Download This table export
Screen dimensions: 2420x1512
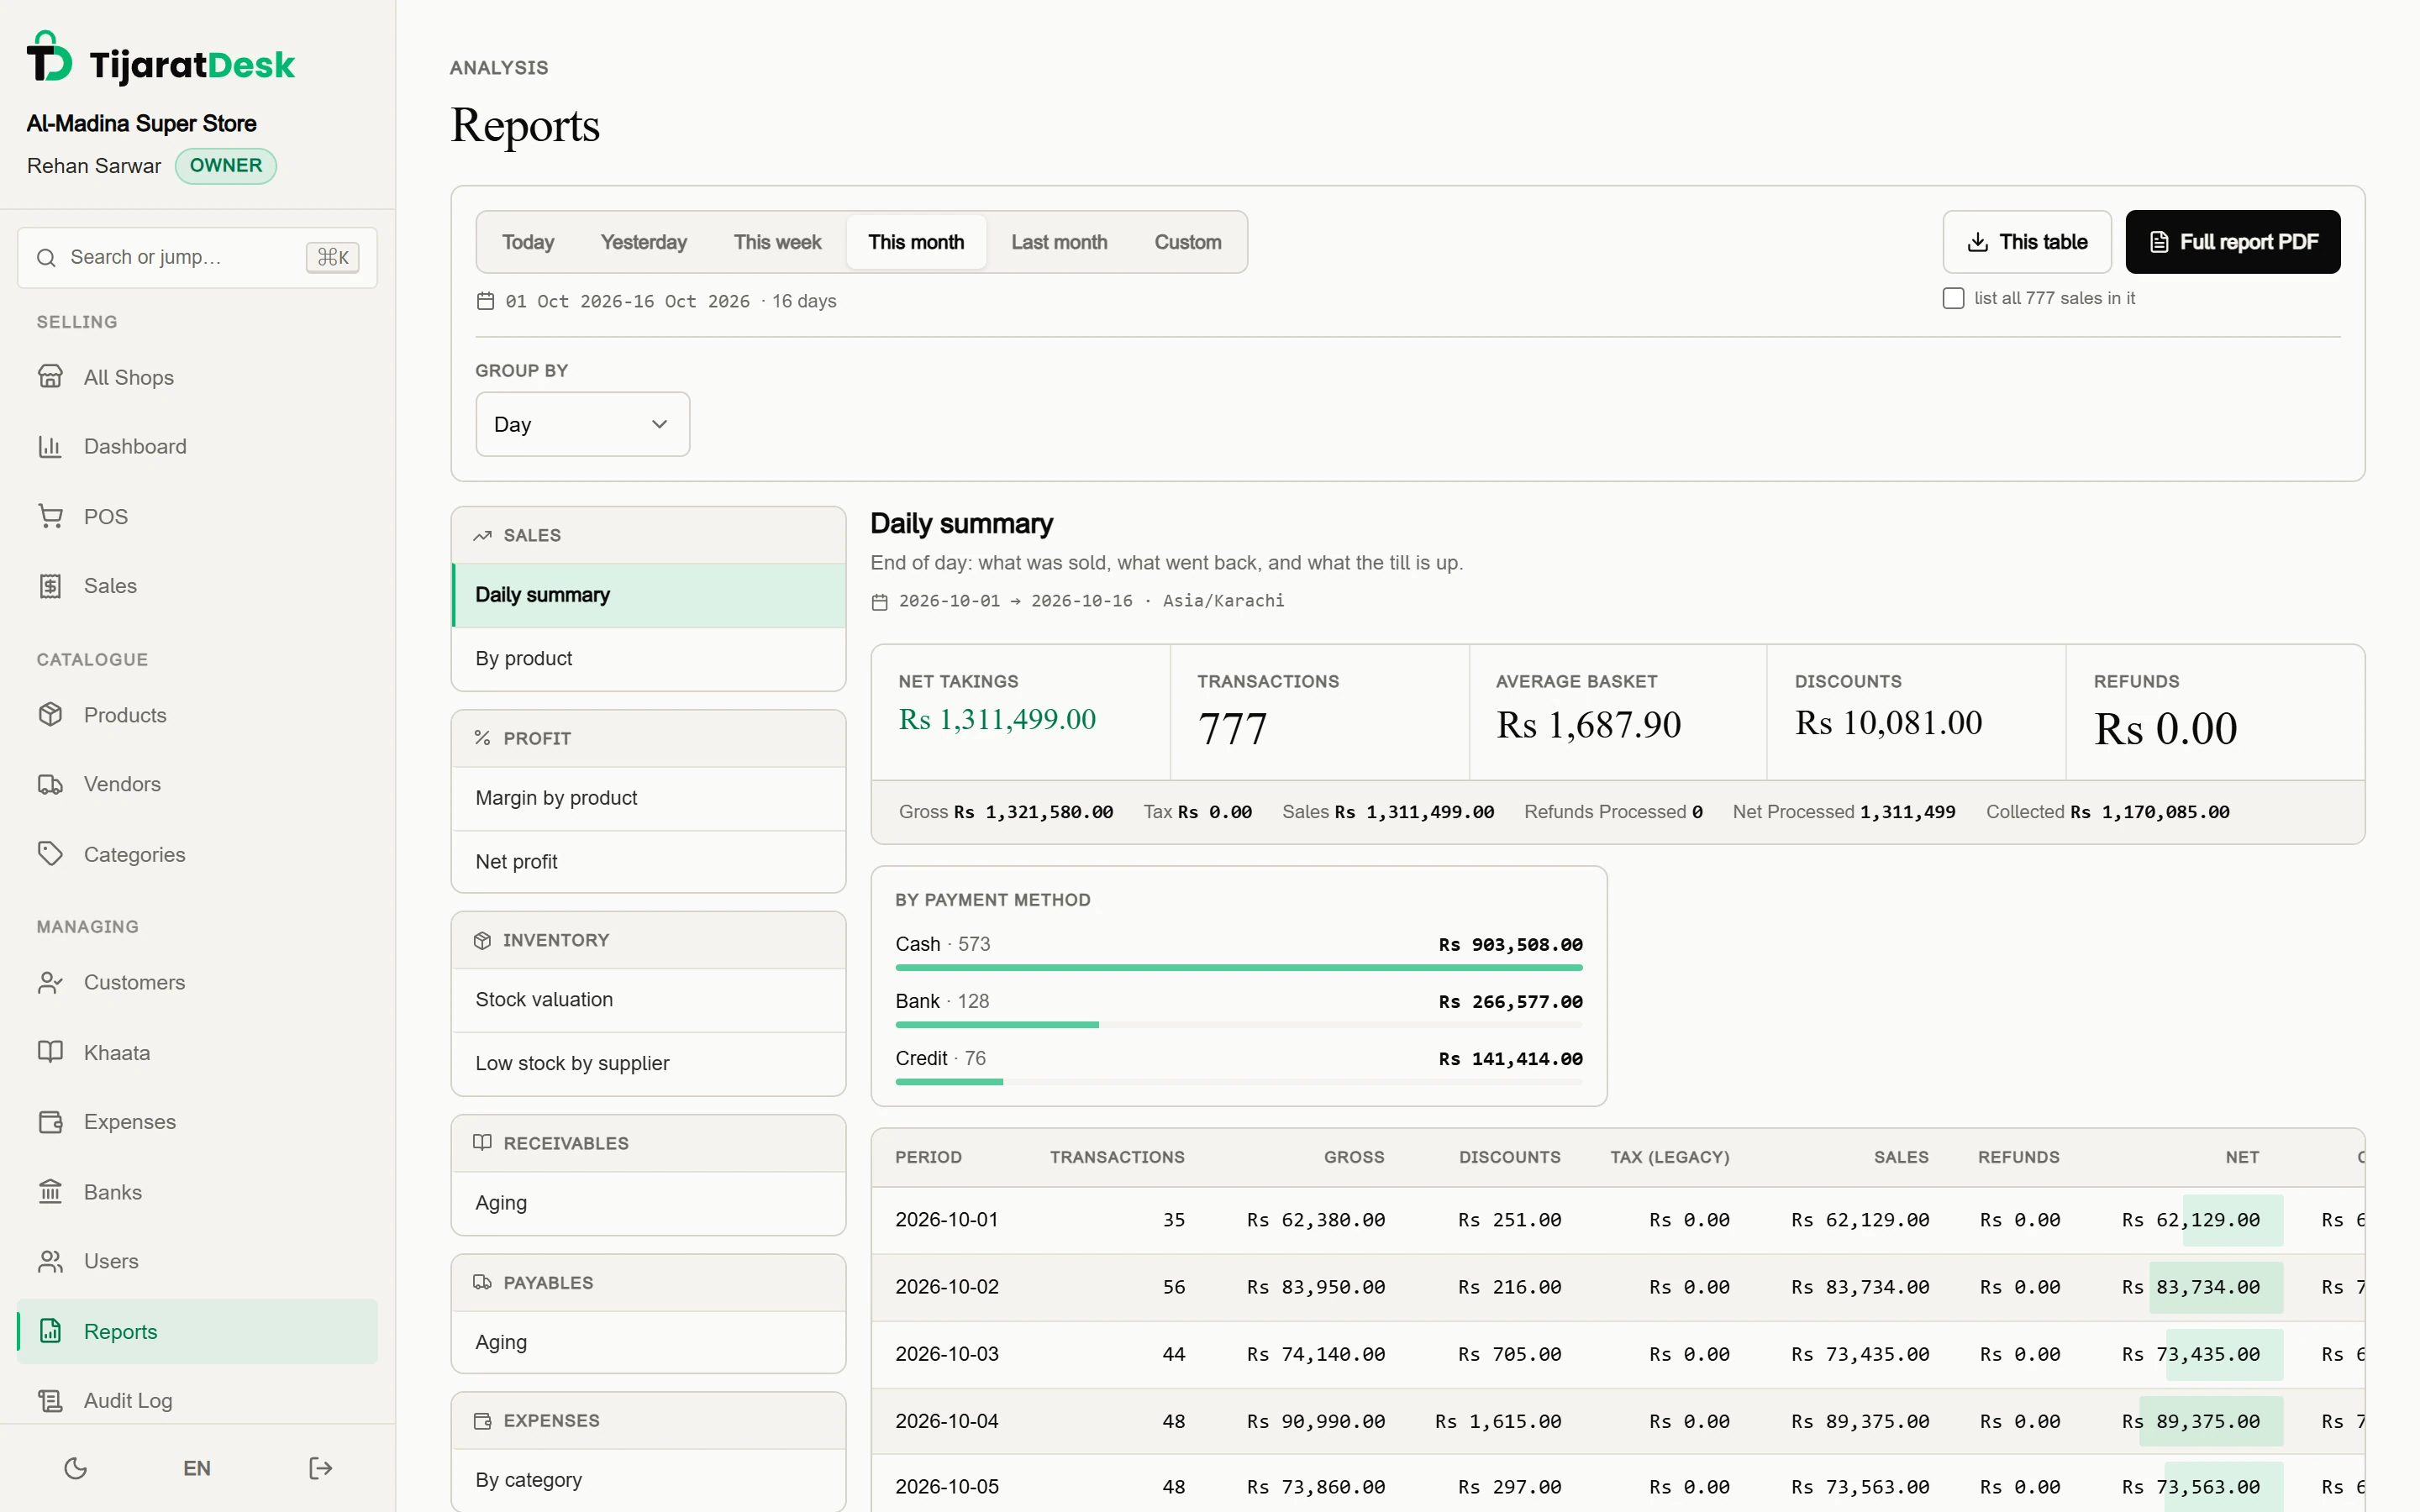point(2027,242)
